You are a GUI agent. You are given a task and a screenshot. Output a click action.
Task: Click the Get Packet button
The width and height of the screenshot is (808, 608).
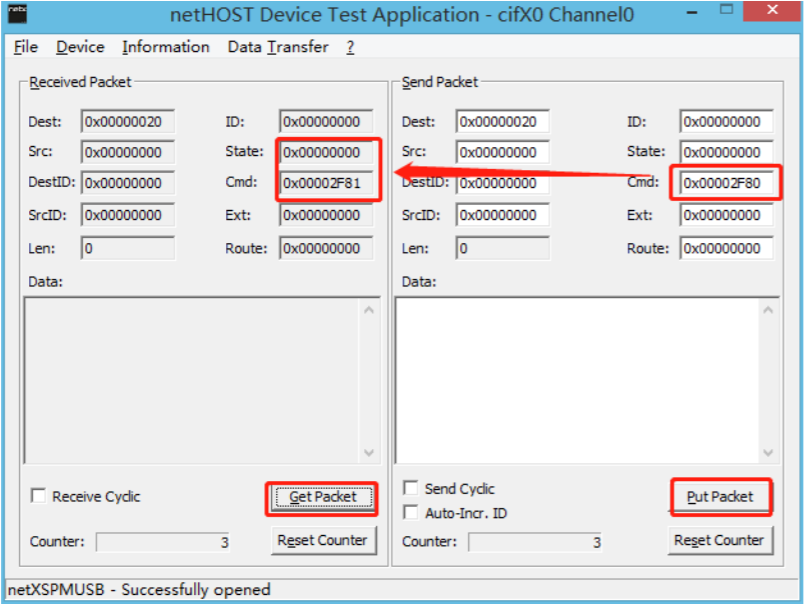tap(323, 497)
